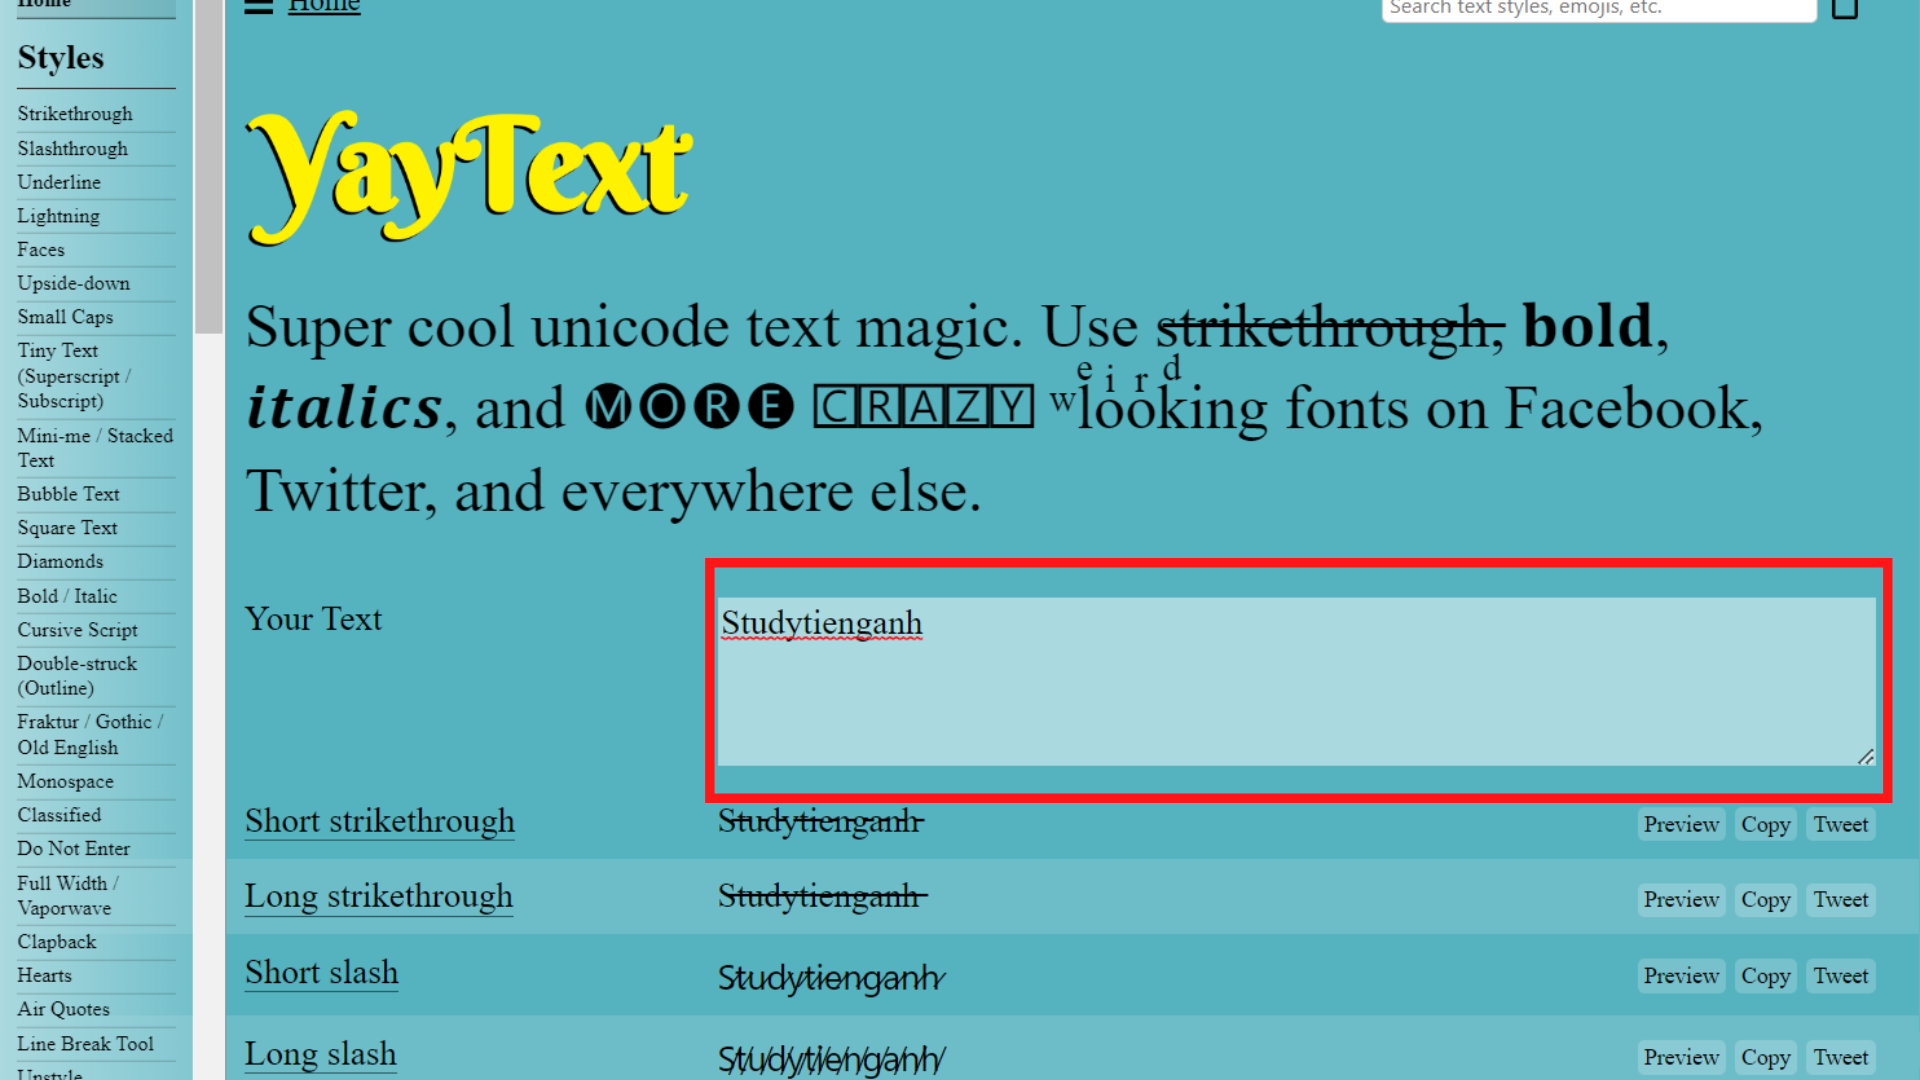Select Square Text style icon
This screenshot has width=1920, height=1080.
[x=67, y=526]
